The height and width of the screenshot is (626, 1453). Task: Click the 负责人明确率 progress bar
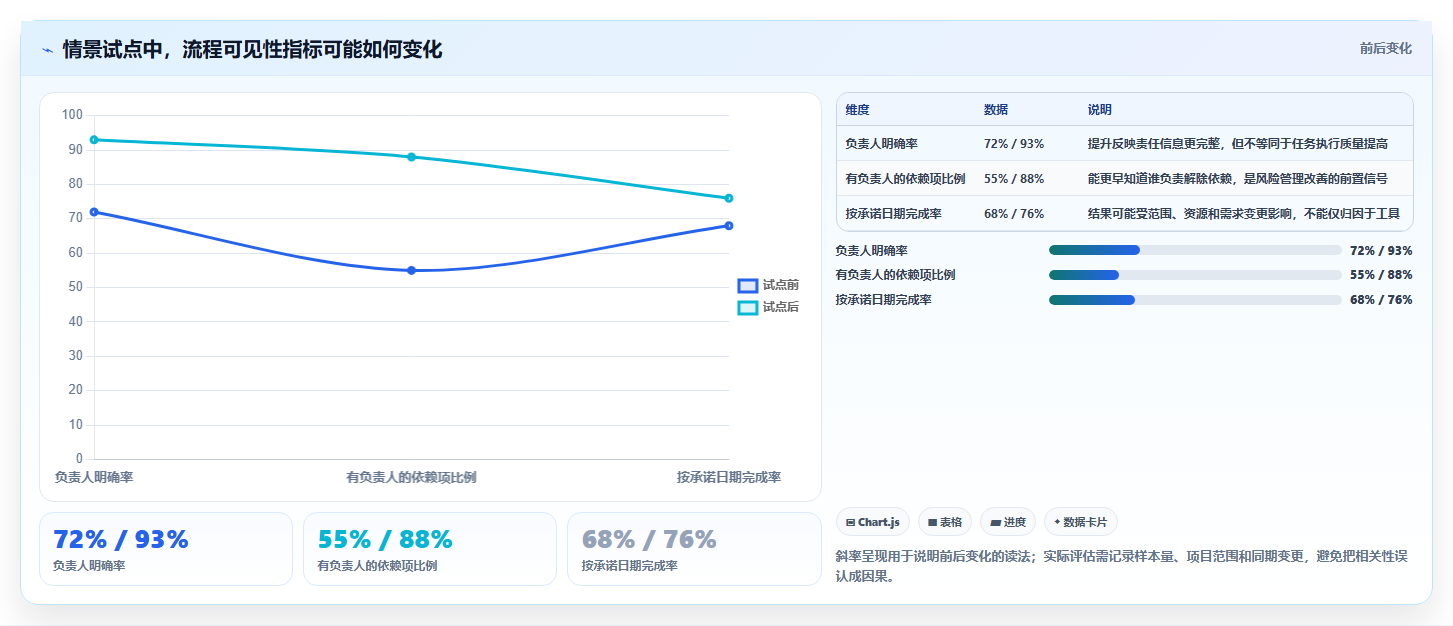click(1195, 250)
